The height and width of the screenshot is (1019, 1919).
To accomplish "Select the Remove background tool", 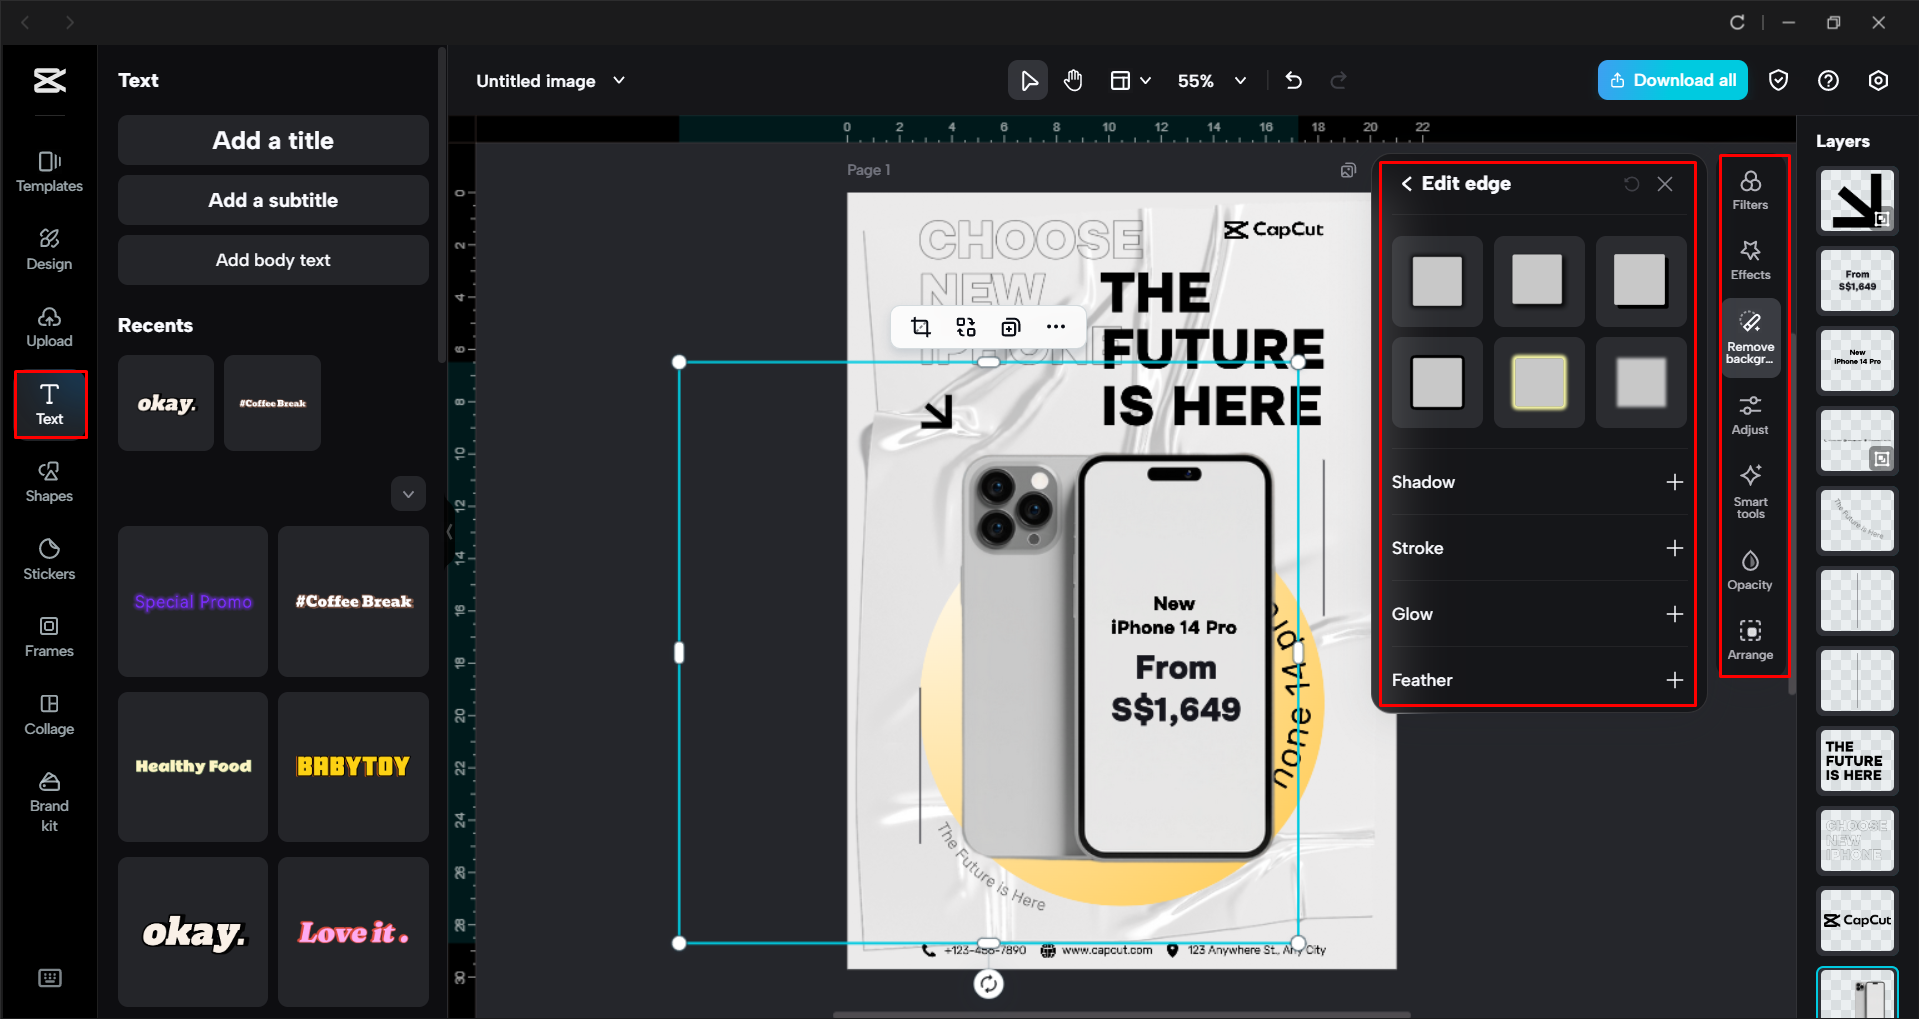I will (1750, 337).
